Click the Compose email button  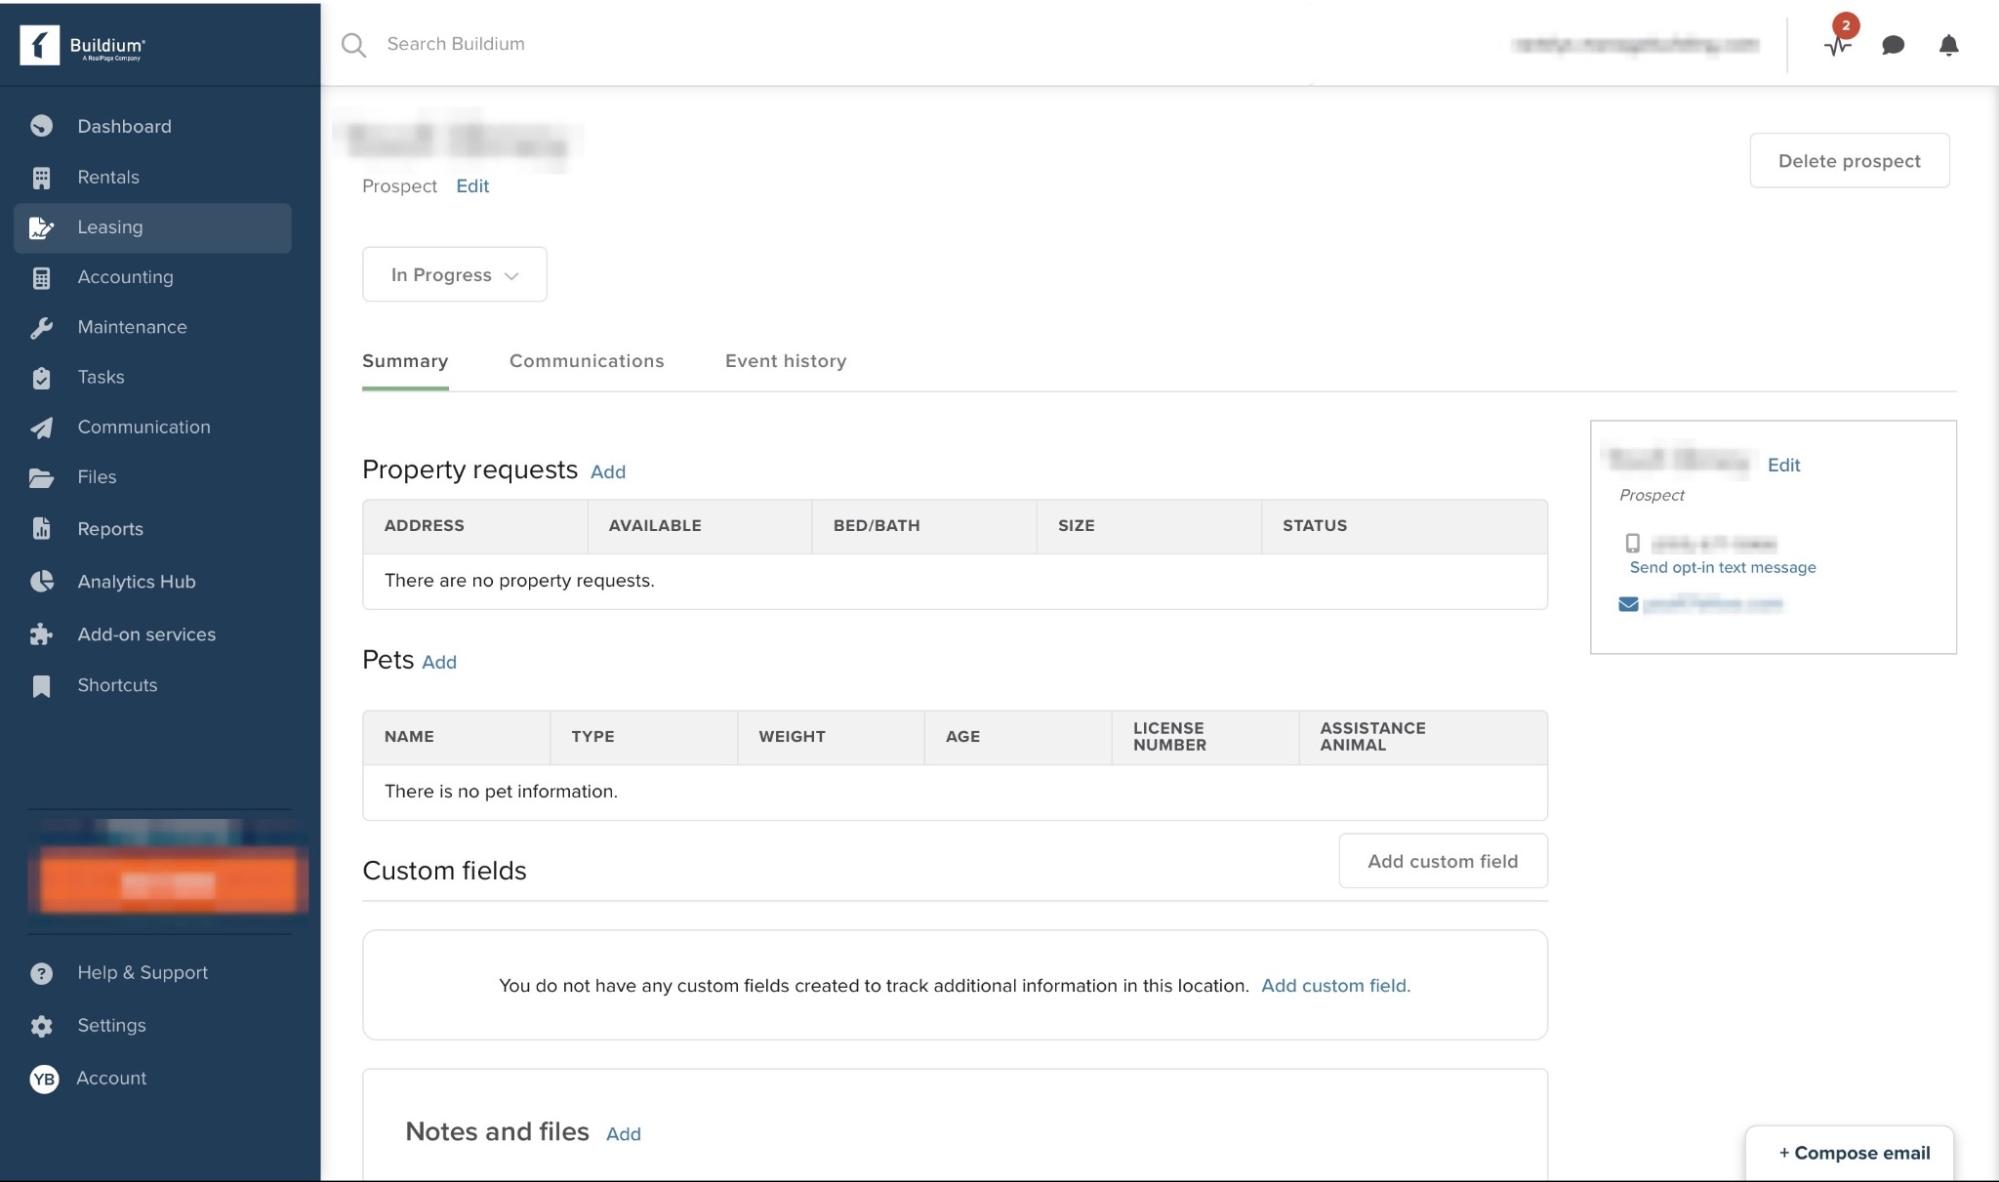click(x=1852, y=1152)
